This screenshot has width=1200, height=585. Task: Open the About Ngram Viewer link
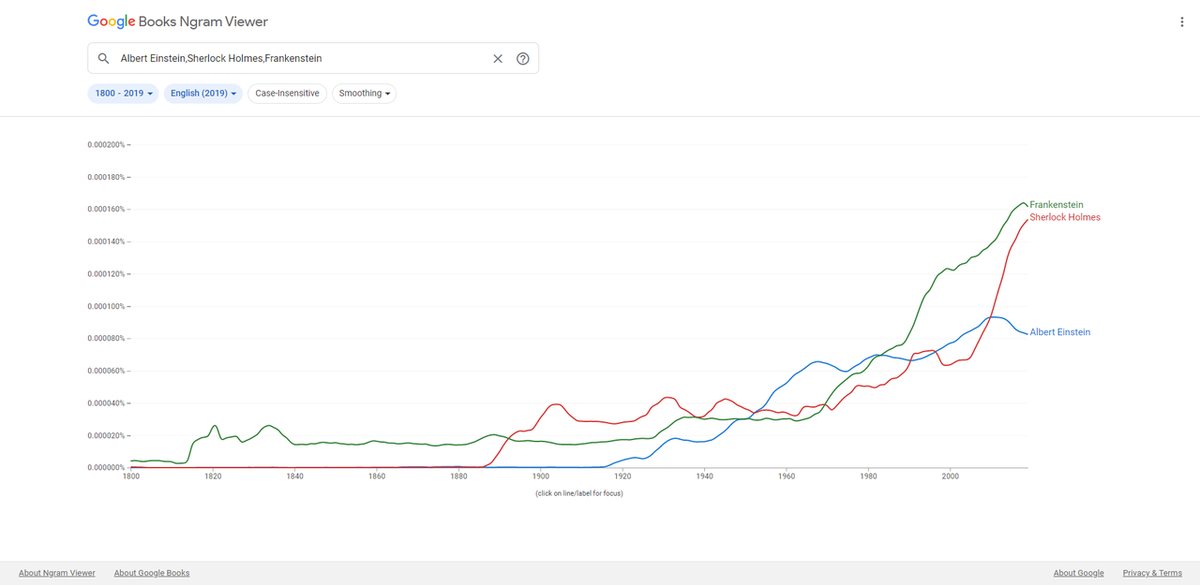coord(57,573)
